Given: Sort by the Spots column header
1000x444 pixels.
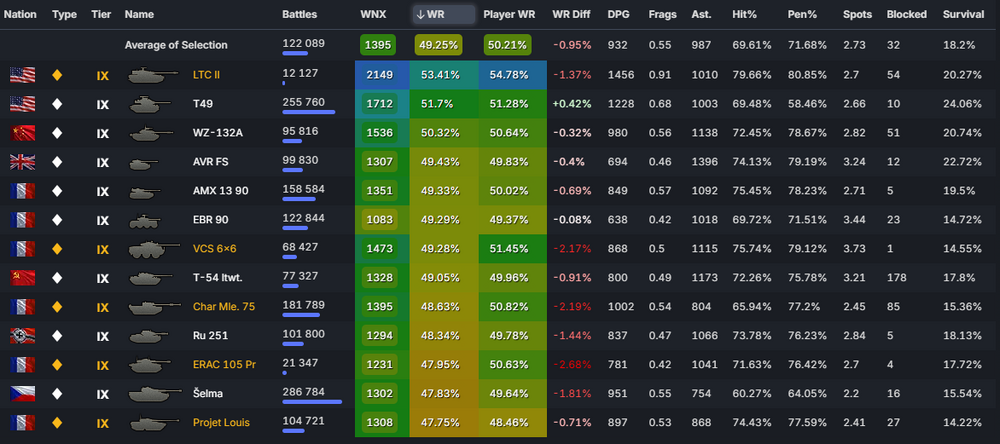Looking at the screenshot, I should click(x=857, y=14).
